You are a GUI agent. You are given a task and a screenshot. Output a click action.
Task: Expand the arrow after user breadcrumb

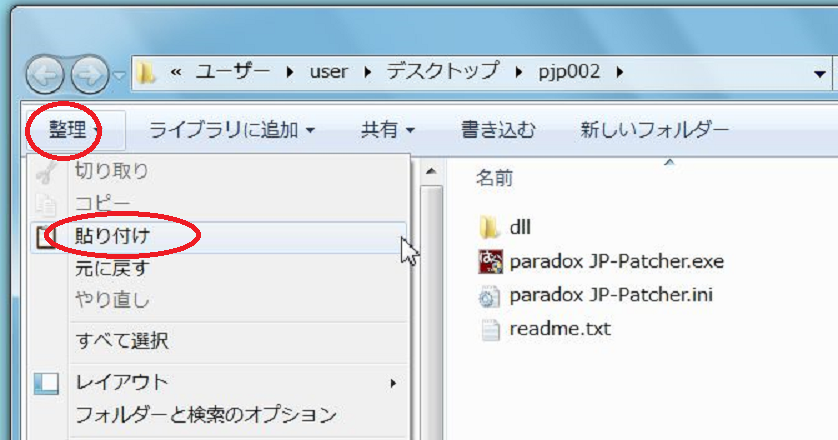pyautogui.click(x=368, y=72)
